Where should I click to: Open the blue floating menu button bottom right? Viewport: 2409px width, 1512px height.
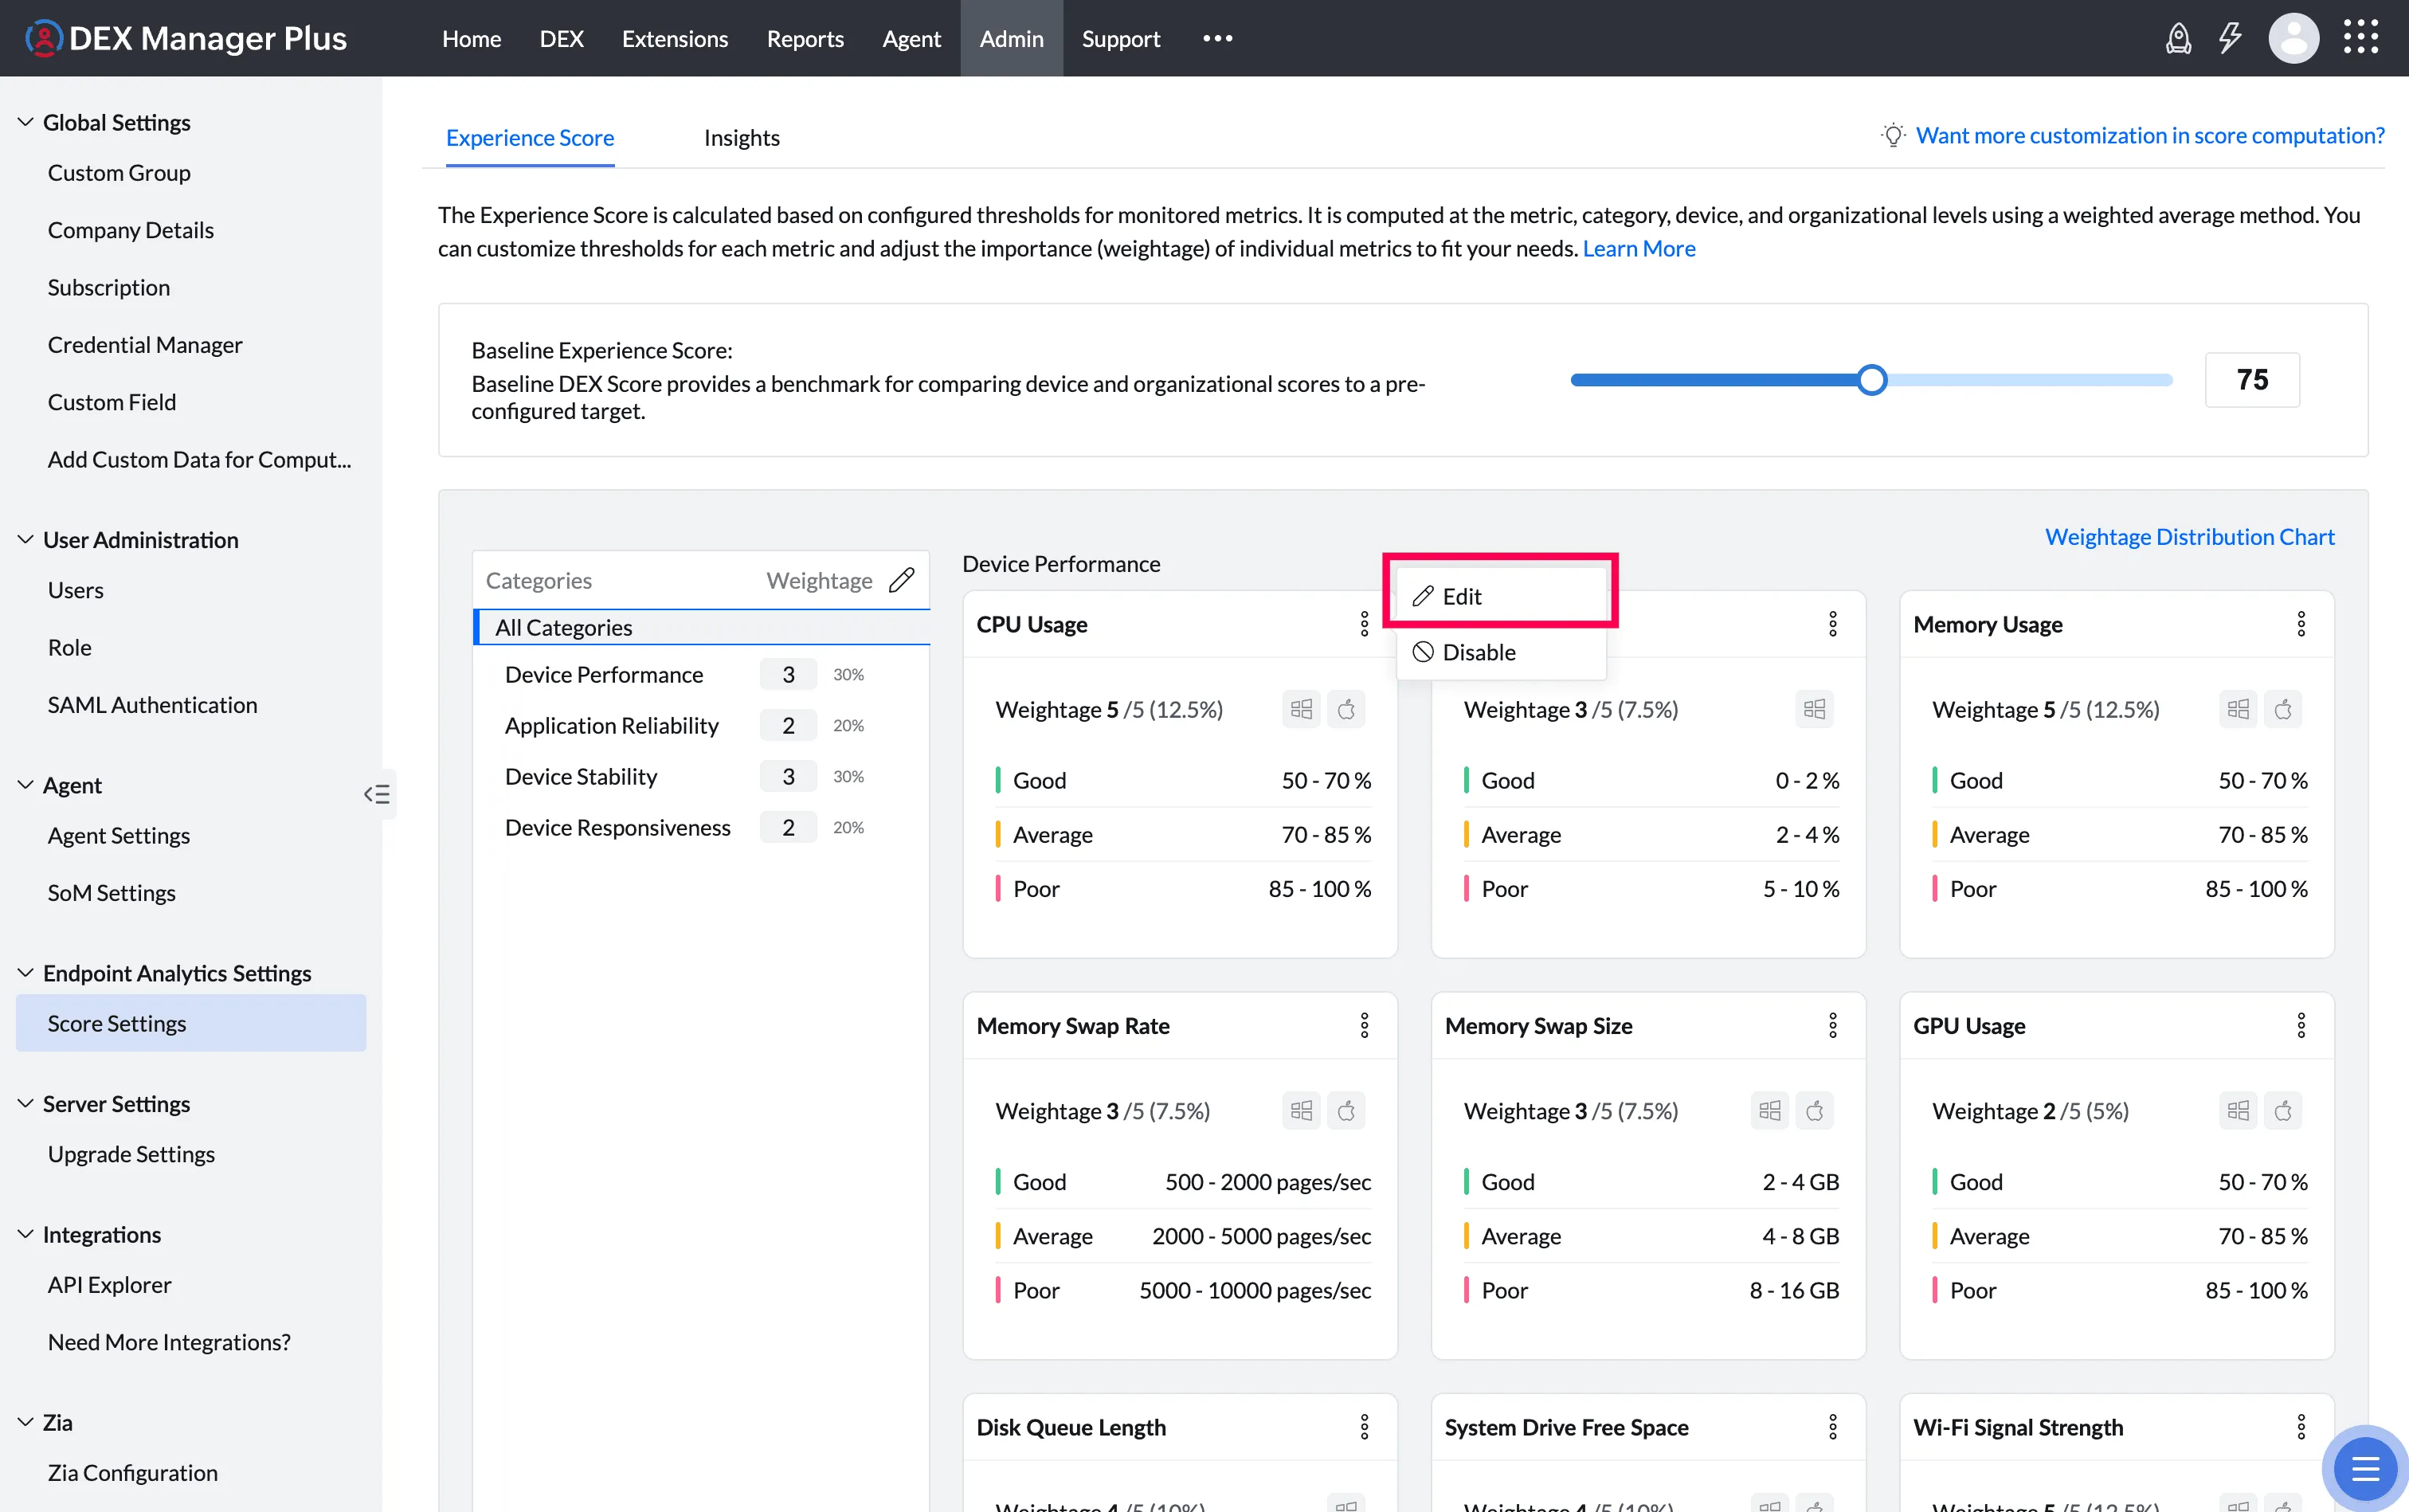pyautogui.click(x=2365, y=1469)
